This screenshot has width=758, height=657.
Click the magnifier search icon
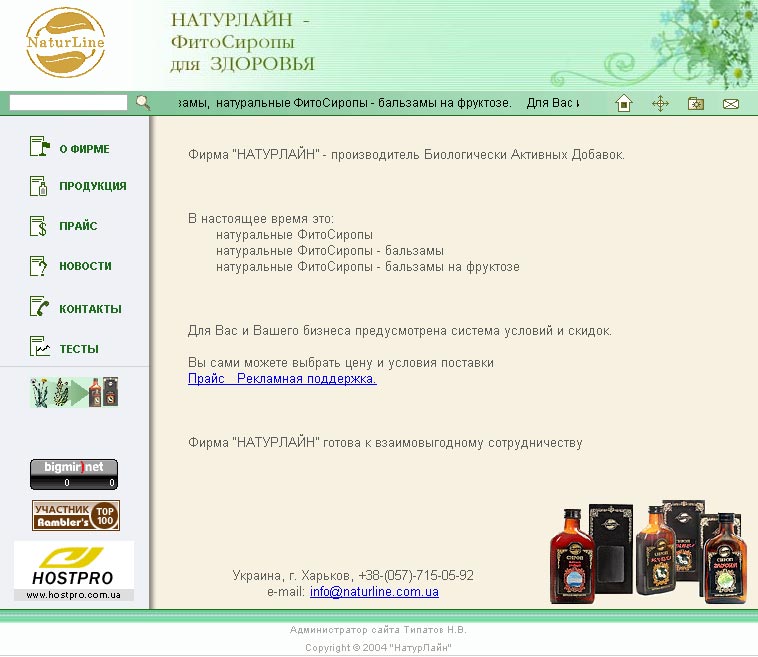(x=143, y=102)
